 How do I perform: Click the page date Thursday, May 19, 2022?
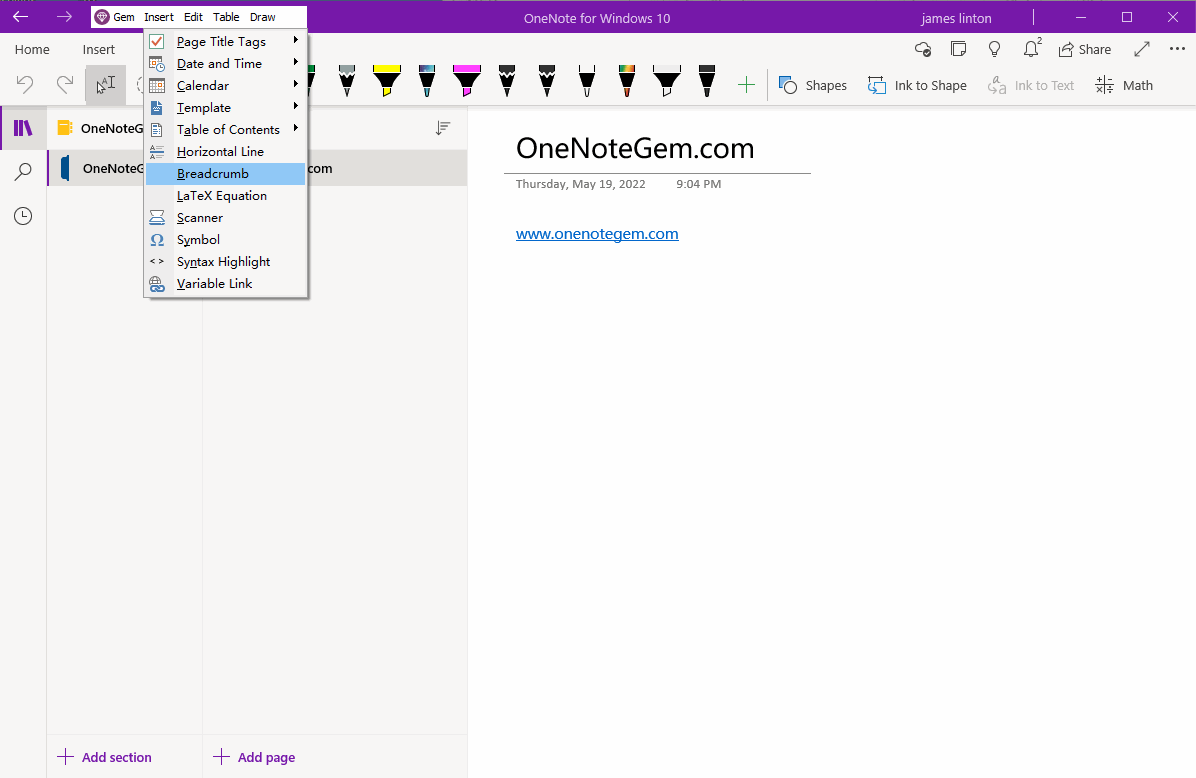point(580,184)
